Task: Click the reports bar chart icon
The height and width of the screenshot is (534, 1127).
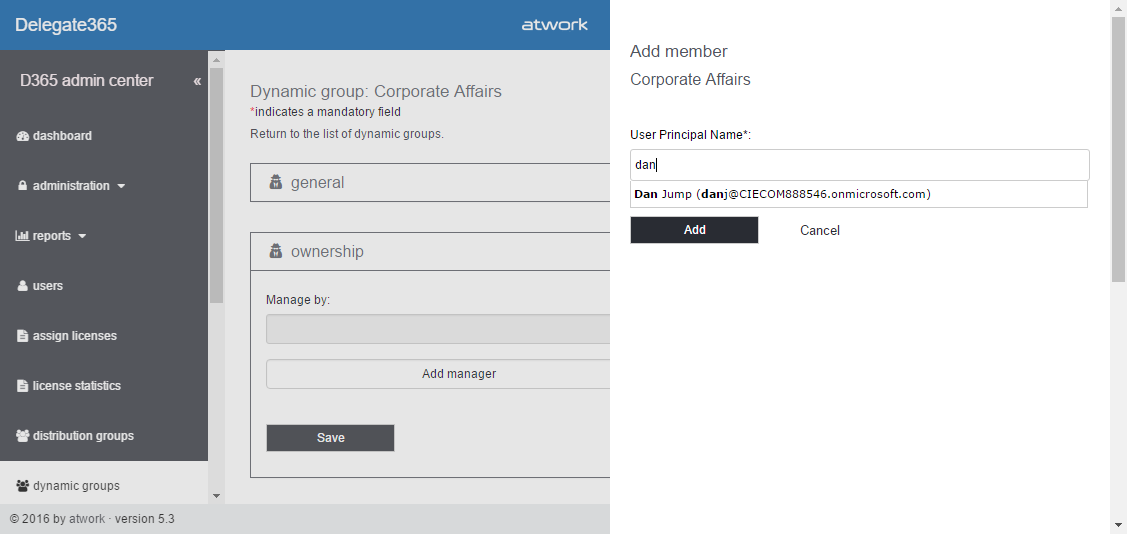Action: [23, 236]
